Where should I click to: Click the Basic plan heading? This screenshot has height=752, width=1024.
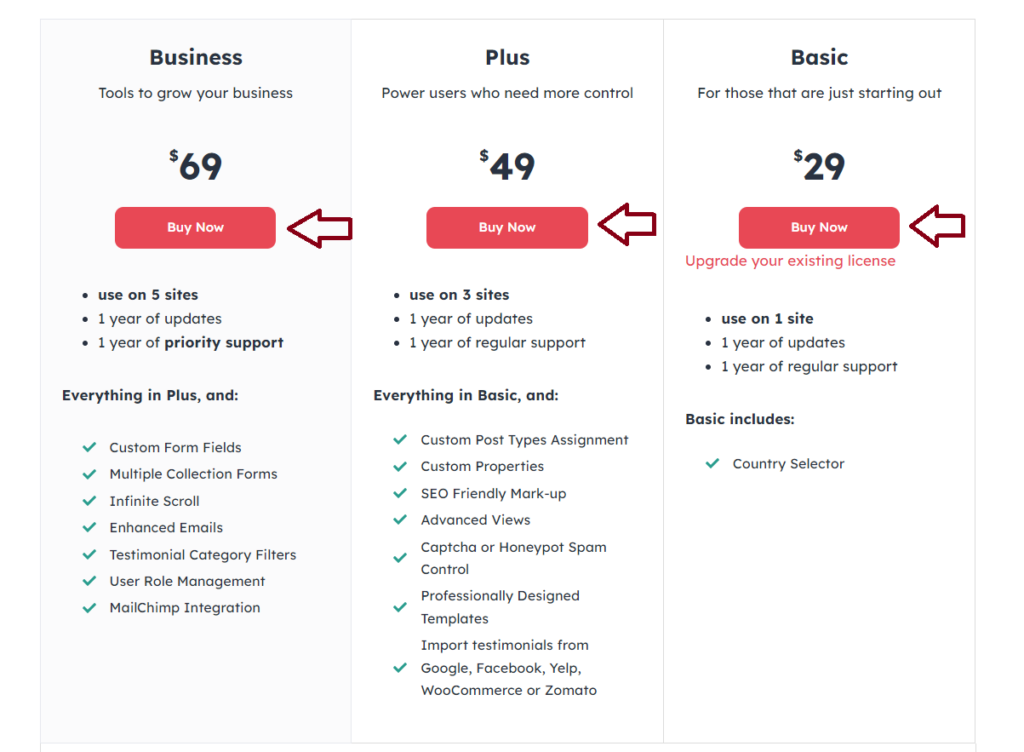click(820, 57)
